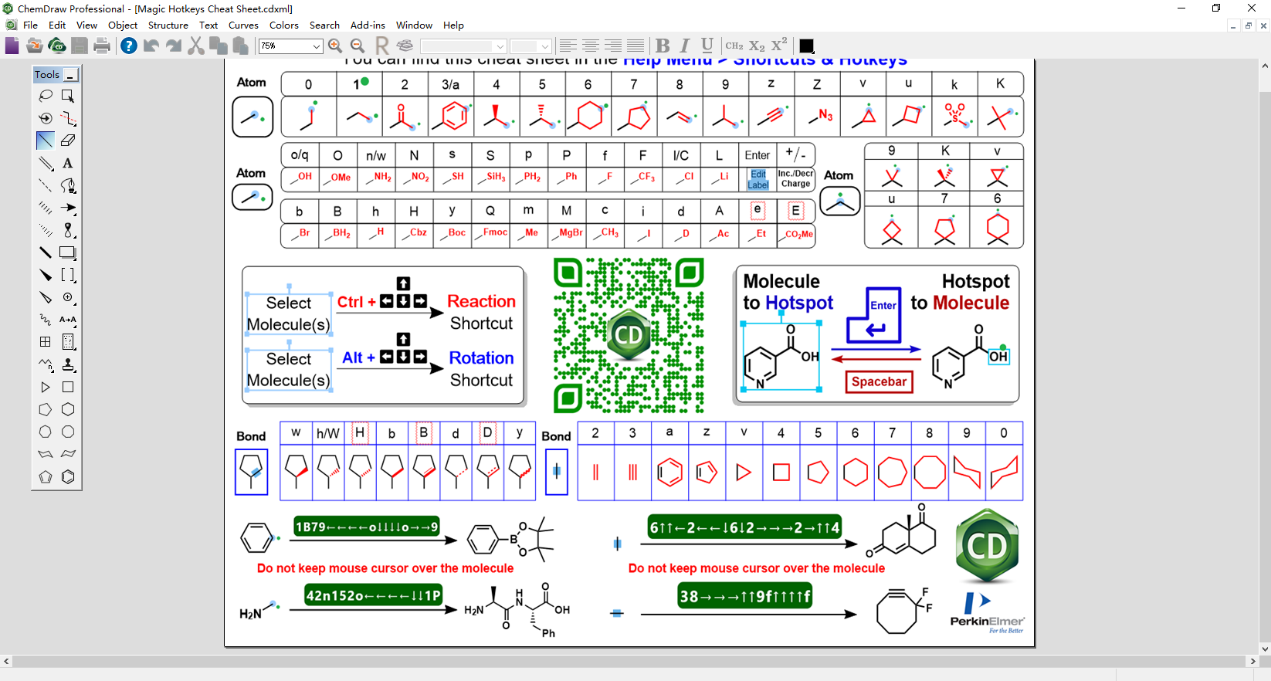Expand the font name dropdown
1271x681 pixels.
point(499,47)
